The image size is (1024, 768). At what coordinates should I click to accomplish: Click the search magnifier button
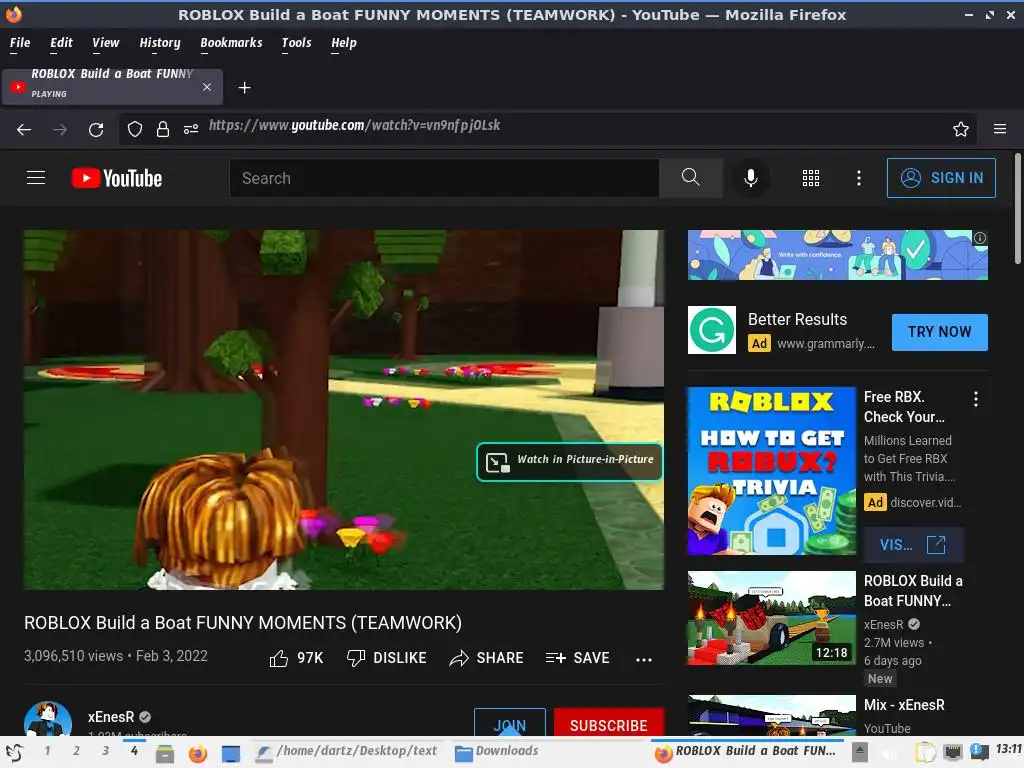(690, 178)
